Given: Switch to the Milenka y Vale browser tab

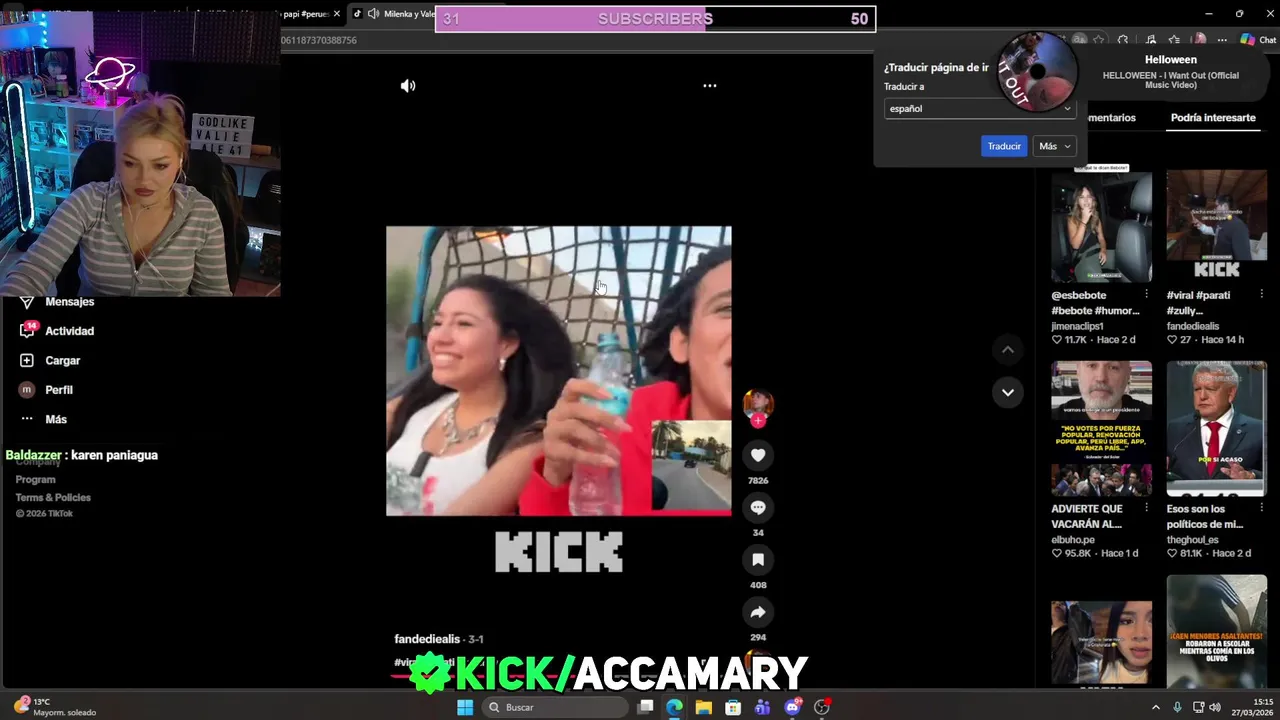Looking at the screenshot, I should [x=398, y=14].
